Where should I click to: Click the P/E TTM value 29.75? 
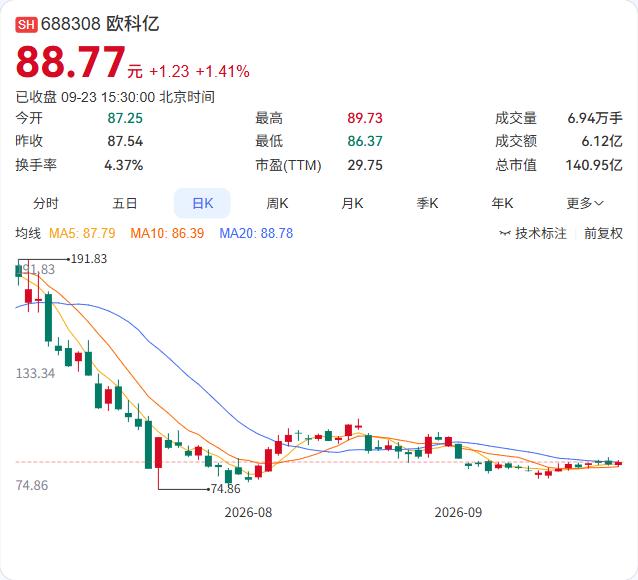tap(365, 165)
